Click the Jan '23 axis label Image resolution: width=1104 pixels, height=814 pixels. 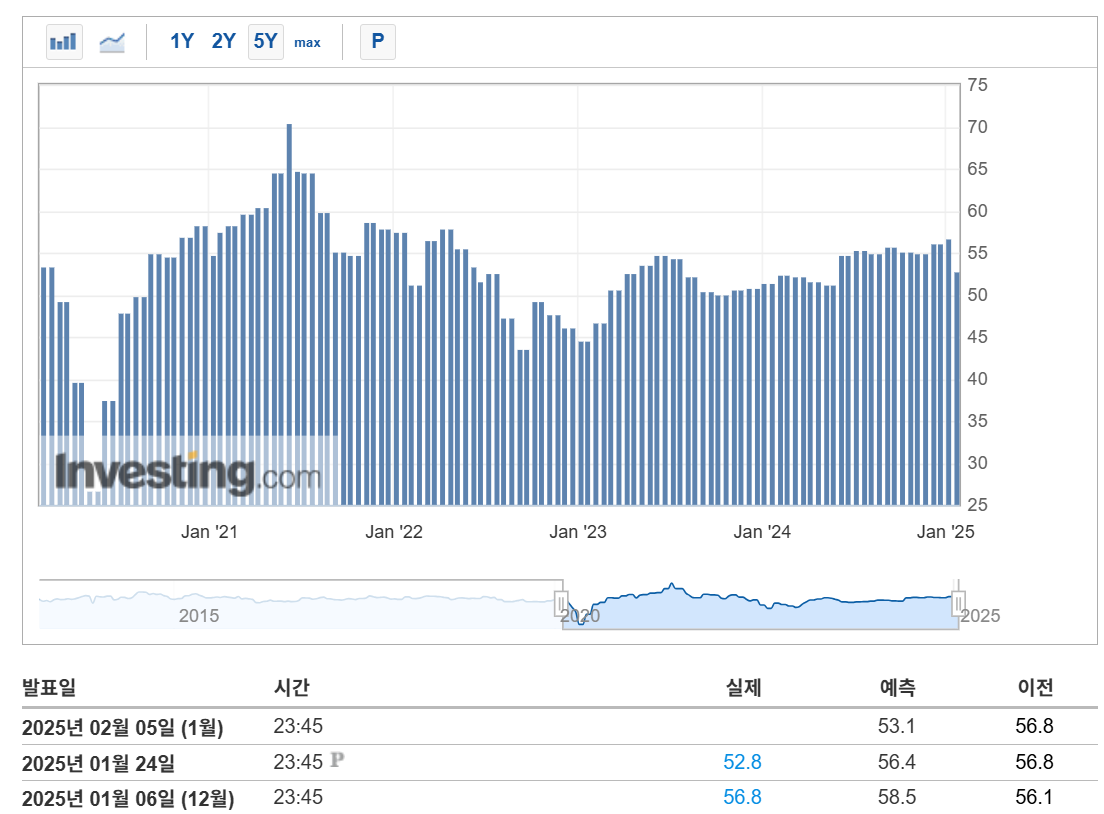tap(577, 532)
